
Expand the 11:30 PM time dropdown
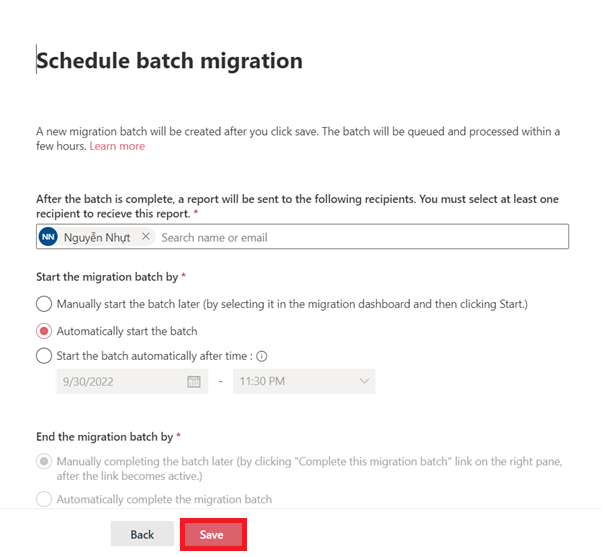(x=363, y=381)
